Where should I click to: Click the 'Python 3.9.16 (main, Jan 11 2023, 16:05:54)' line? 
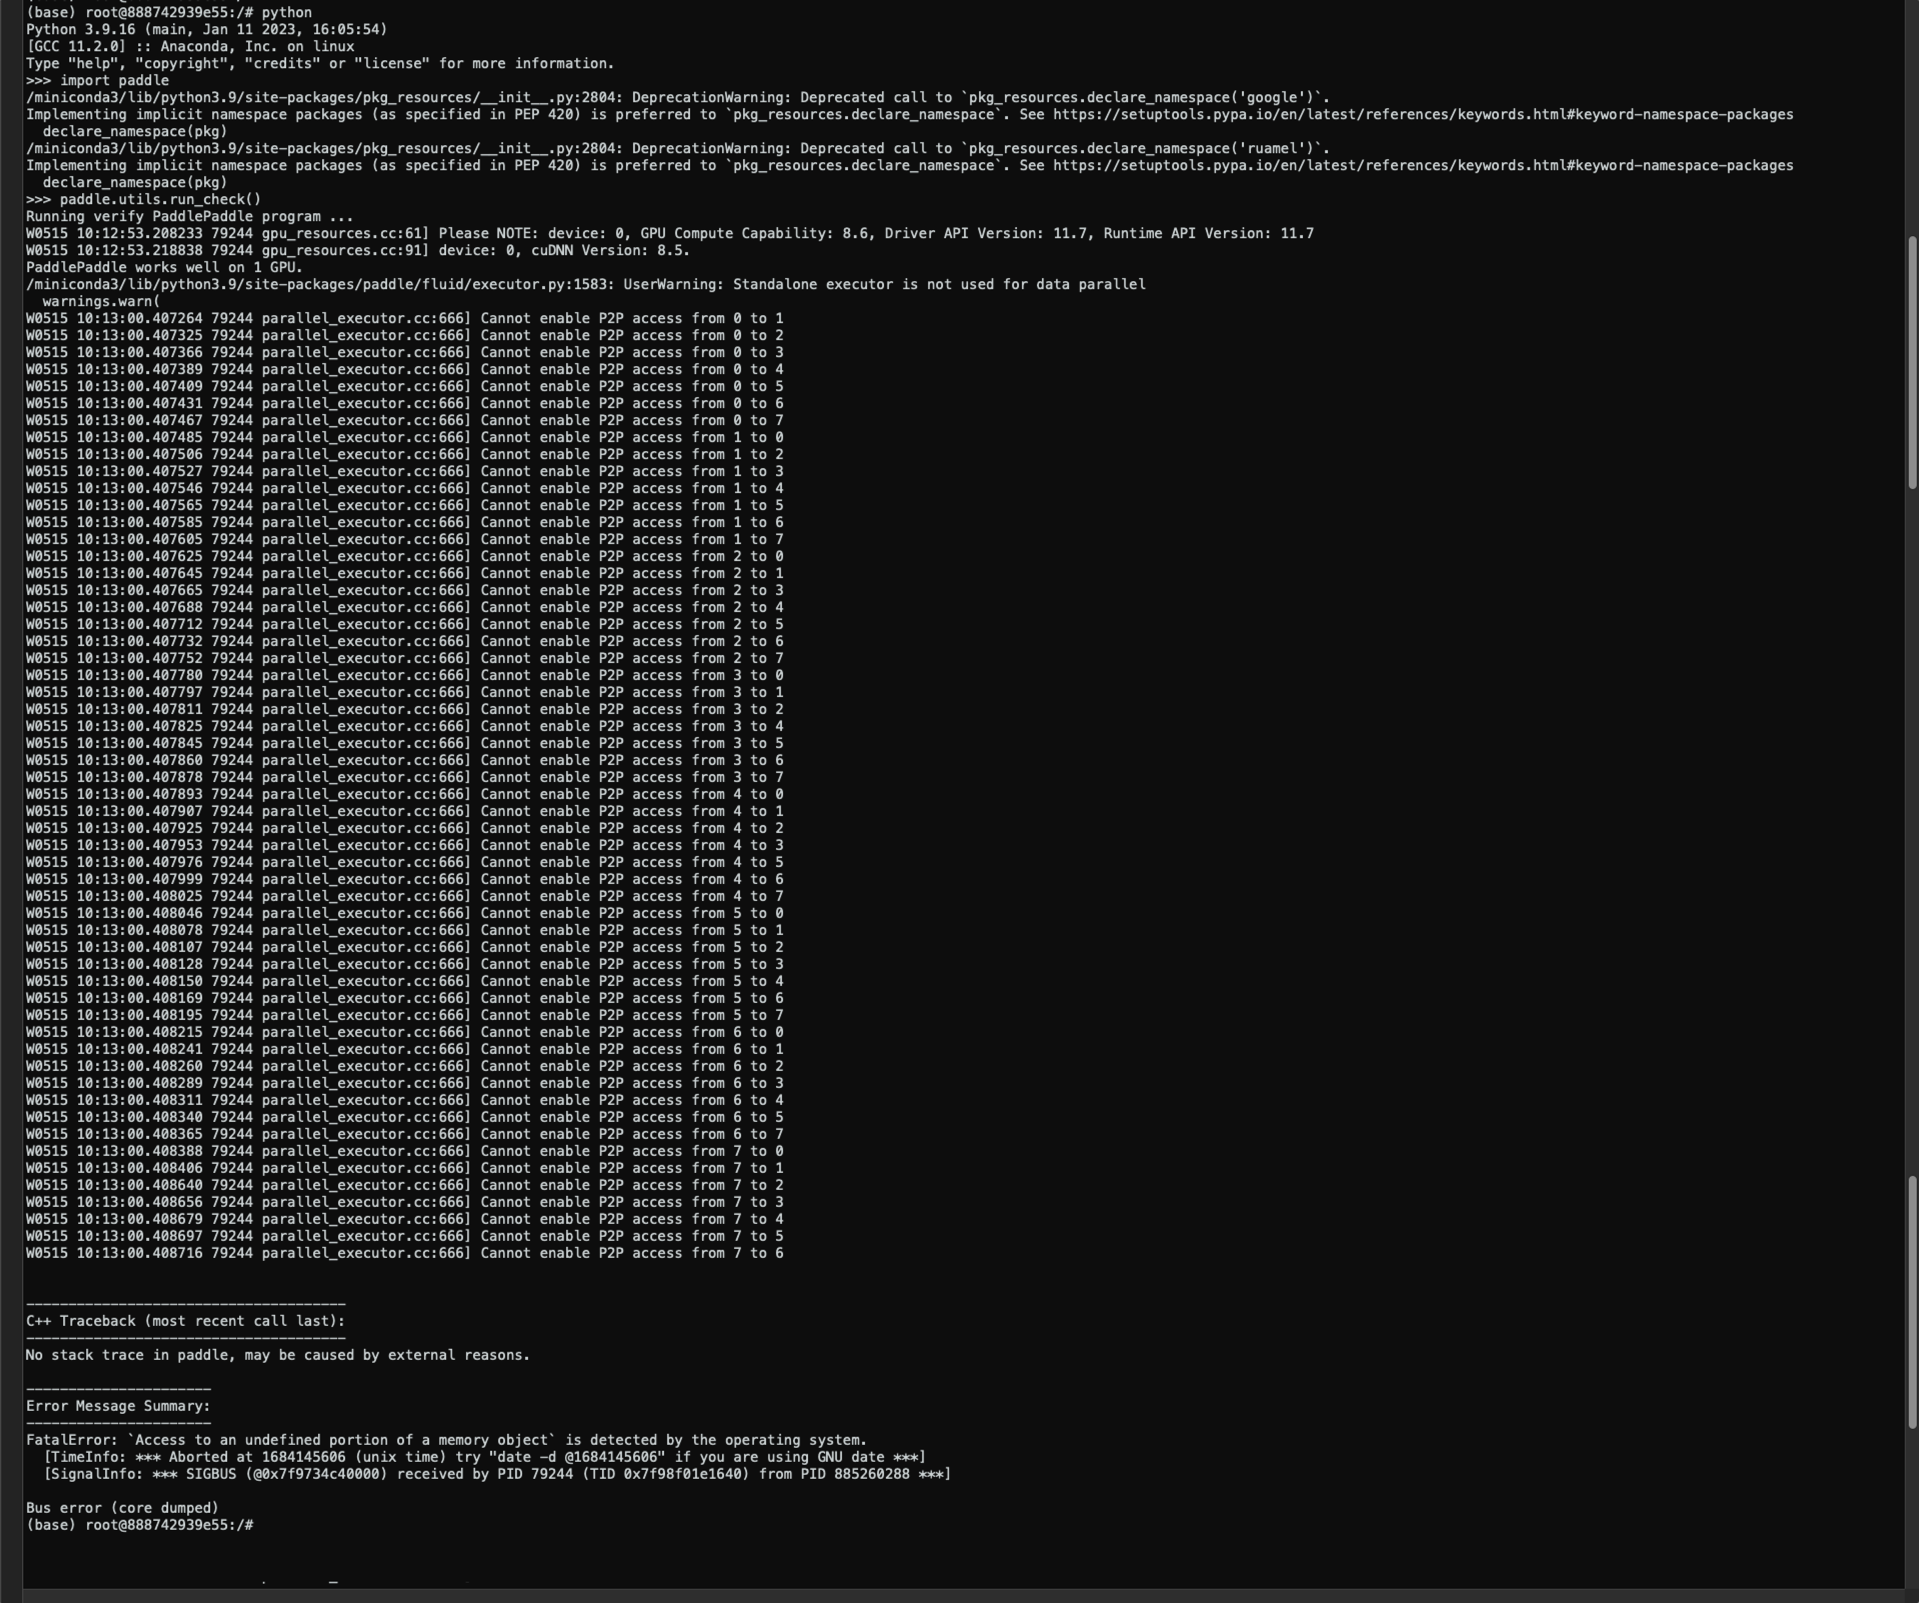206,29
